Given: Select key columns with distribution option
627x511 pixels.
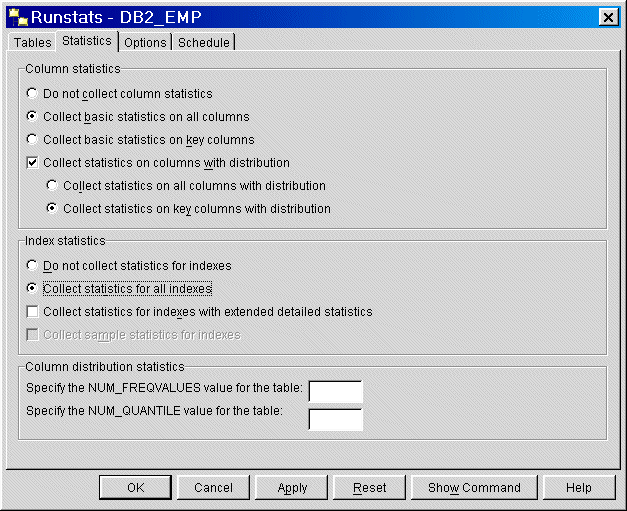Looking at the screenshot, I should 53,209.
